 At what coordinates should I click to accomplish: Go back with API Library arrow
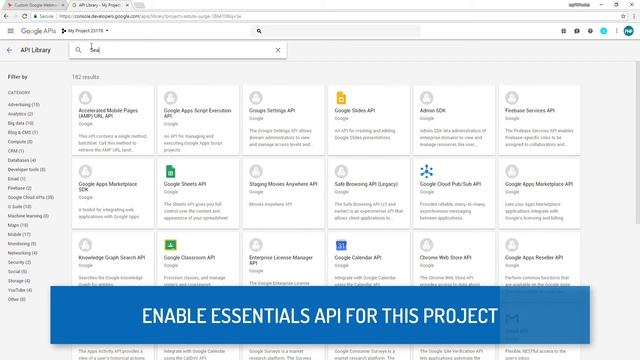click(9, 50)
